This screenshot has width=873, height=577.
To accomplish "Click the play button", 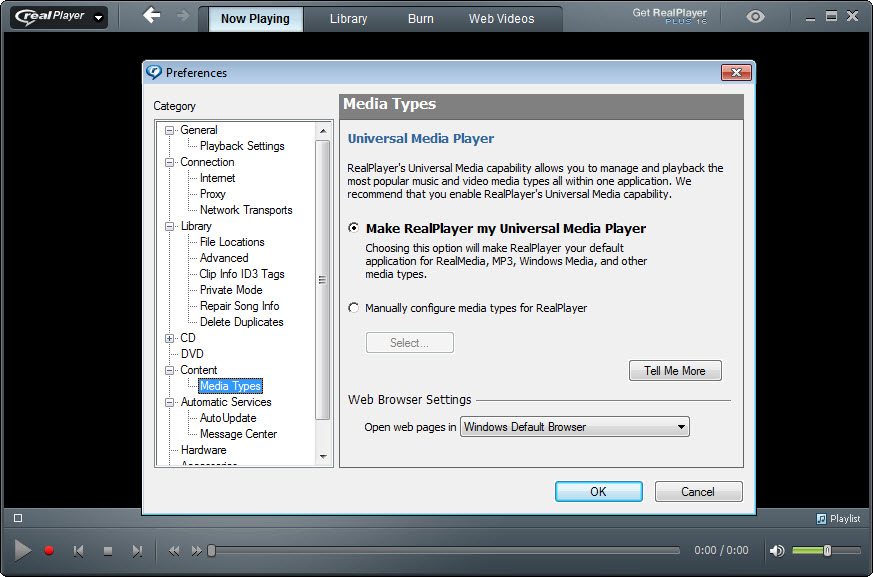I will pyautogui.click(x=22, y=550).
